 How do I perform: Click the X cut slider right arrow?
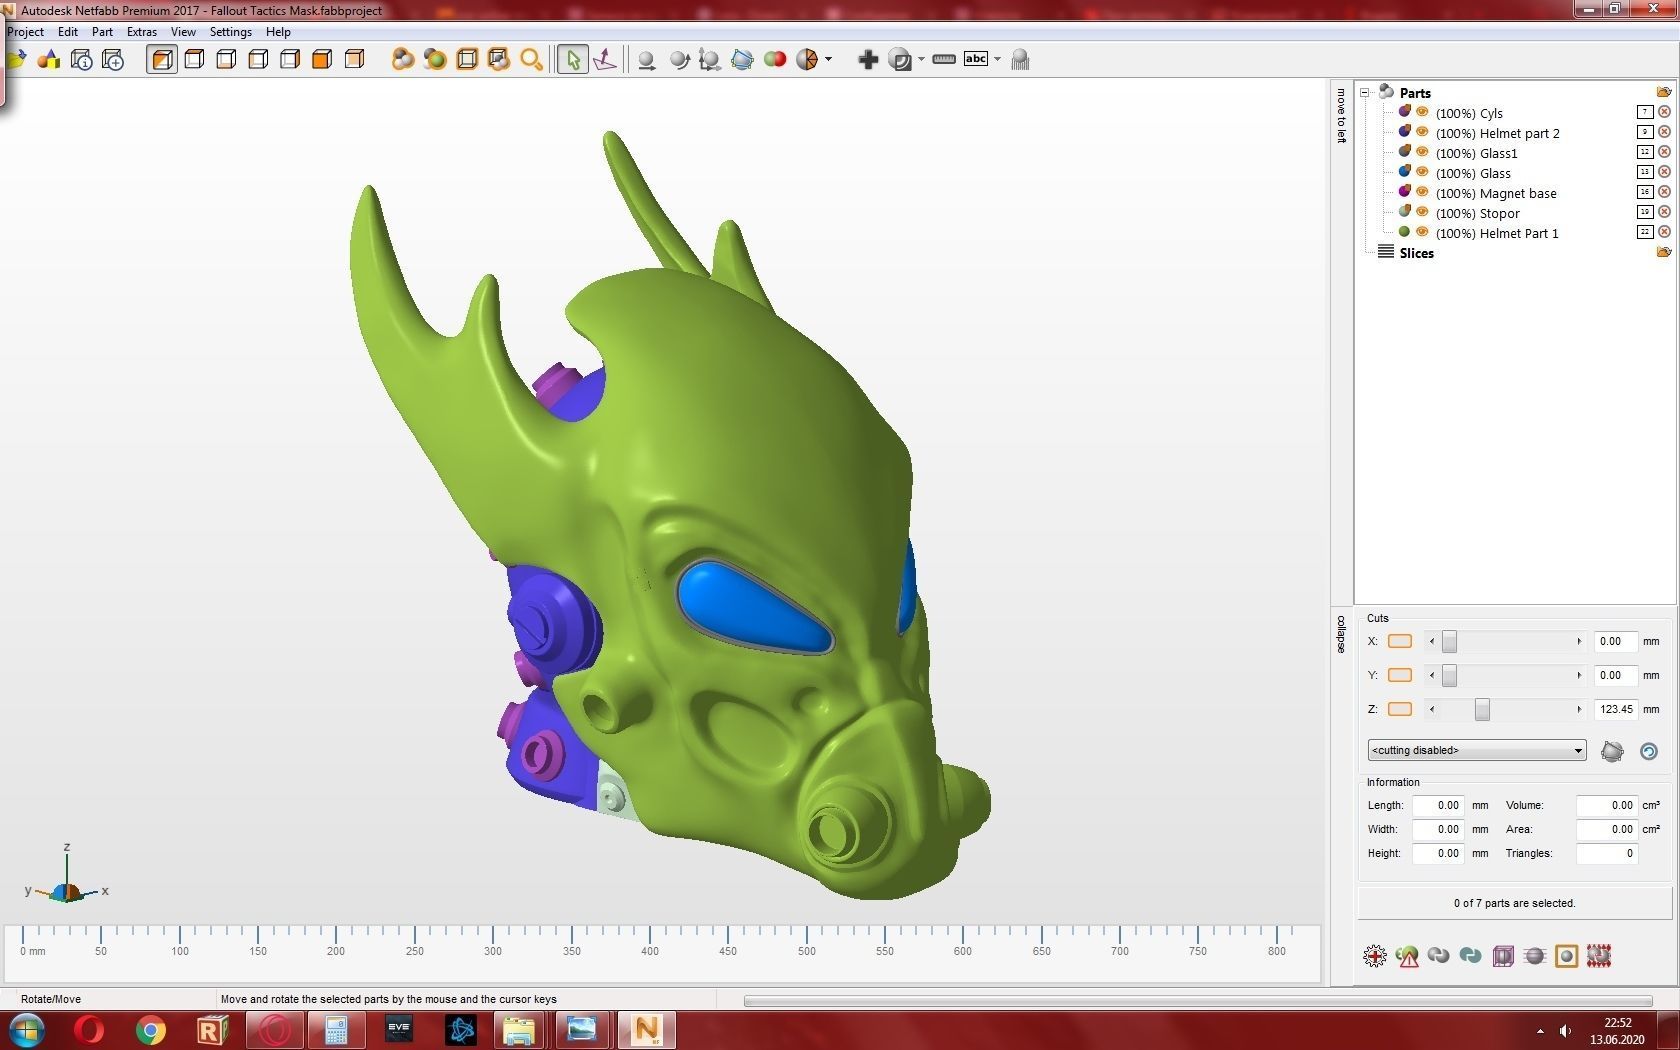1579,641
